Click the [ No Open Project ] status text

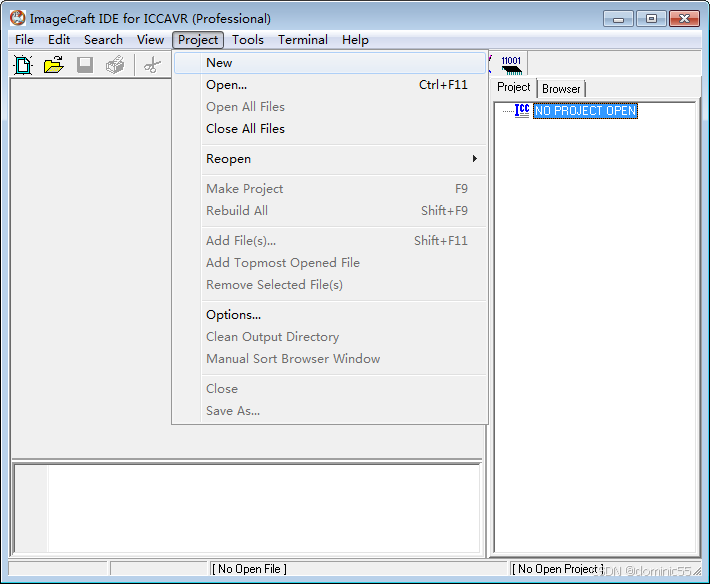[557, 569]
